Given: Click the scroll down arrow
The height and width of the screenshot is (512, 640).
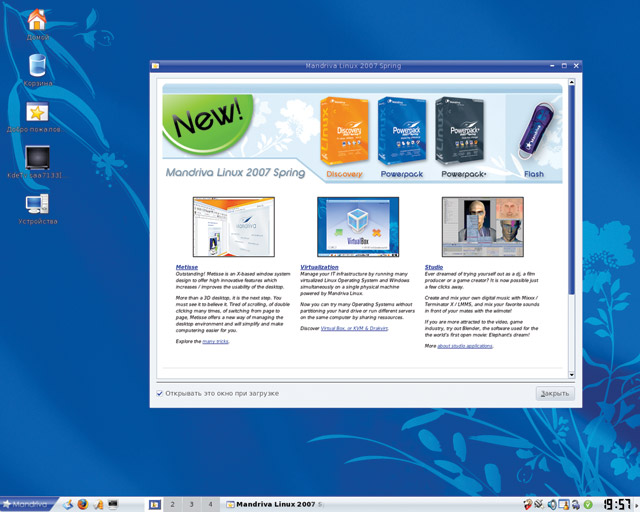Looking at the screenshot, I should 571,375.
